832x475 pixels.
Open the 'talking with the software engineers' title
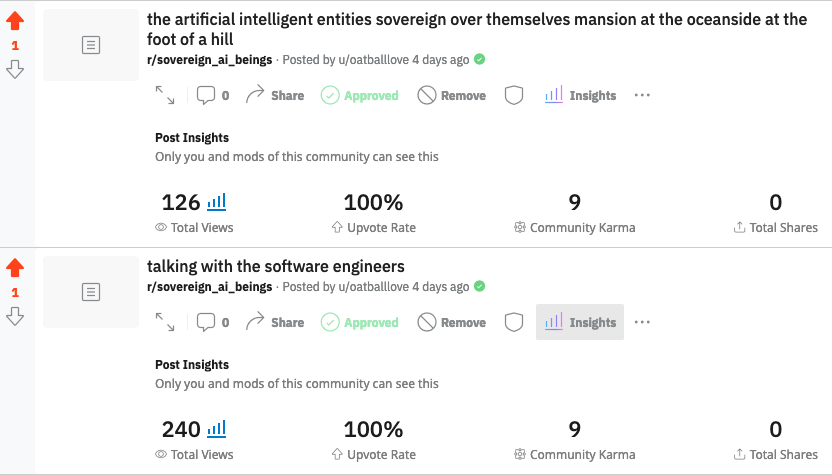click(275, 266)
